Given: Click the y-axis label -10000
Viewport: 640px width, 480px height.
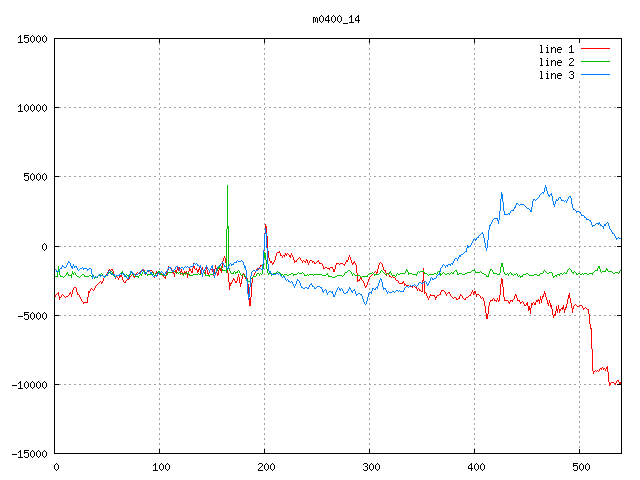Looking at the screenshot, I should coord(29,385).
